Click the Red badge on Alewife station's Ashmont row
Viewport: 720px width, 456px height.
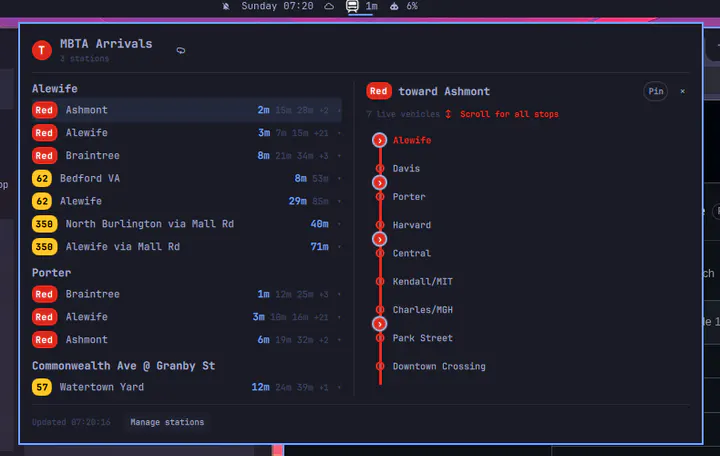click(45, 110)
